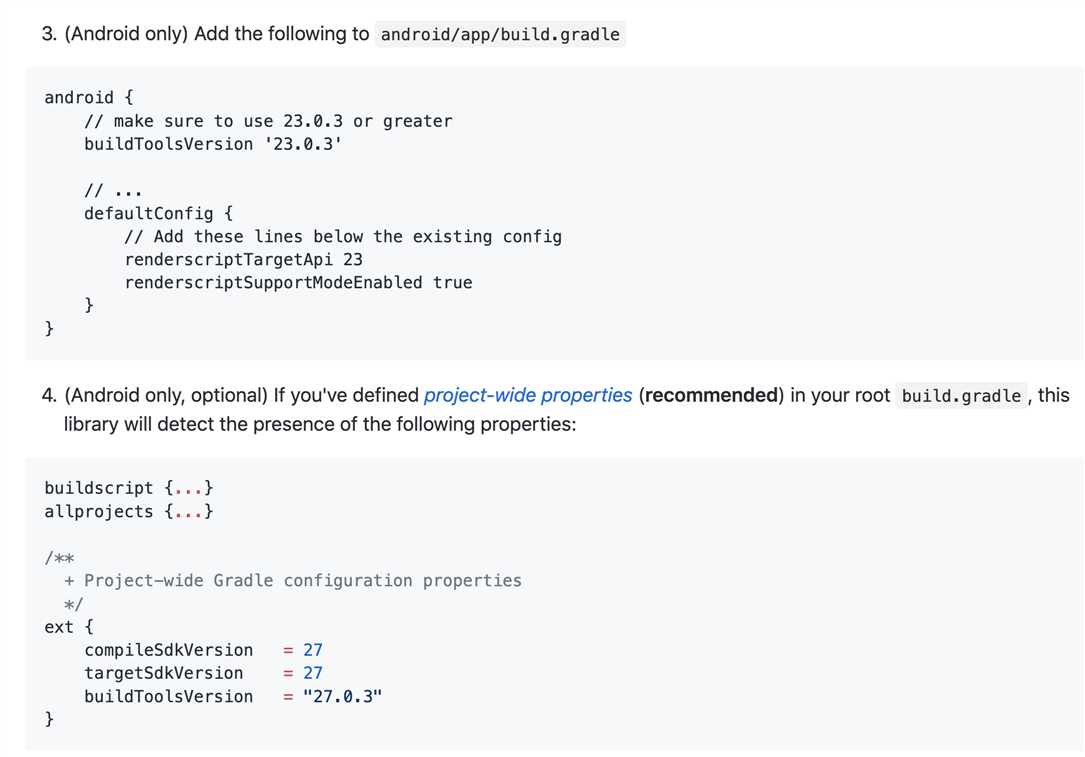The width and height of the screenshot is (1085, 757).
Task: Click the bold word recommended
Action: pyautogui.click(x=711, y=395)
